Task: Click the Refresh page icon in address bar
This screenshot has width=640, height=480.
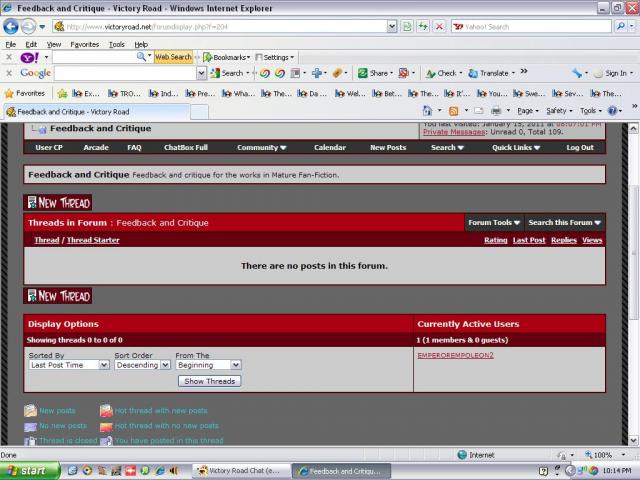Action: [x=423, y=26]
